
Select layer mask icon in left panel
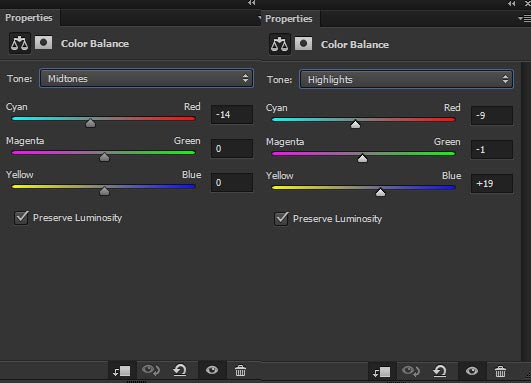coord(44,43)
